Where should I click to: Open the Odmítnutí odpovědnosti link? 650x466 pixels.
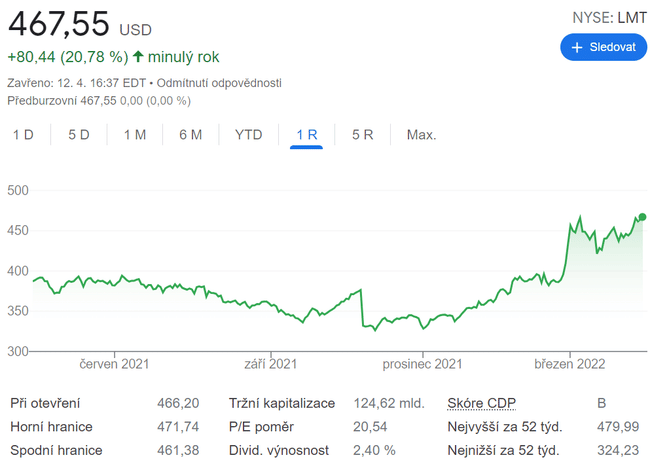pos(218,83)
